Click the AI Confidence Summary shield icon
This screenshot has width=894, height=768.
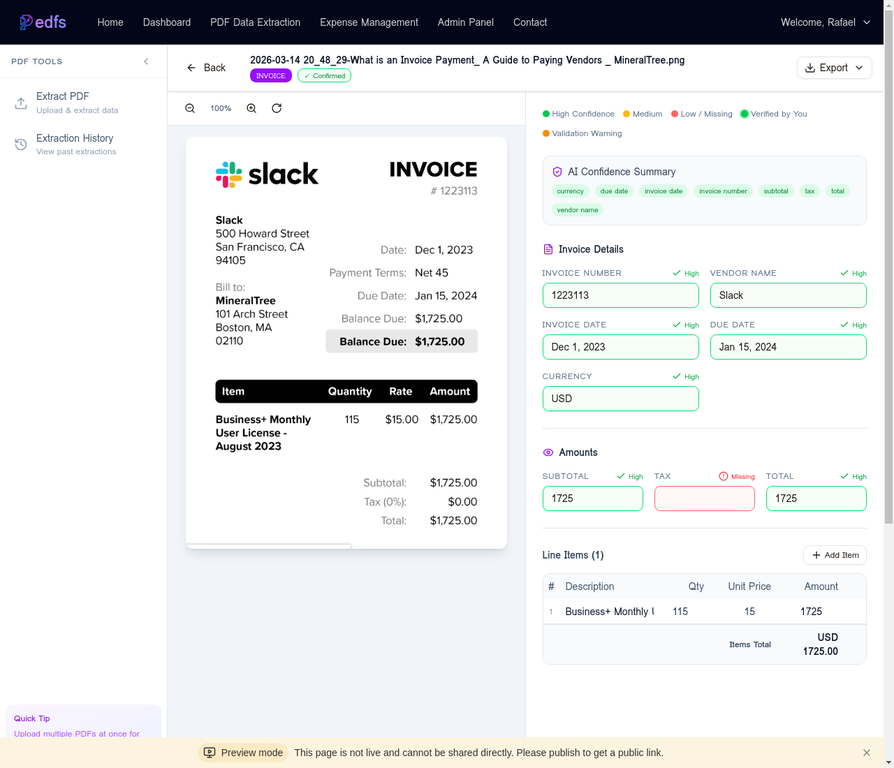point(557,172)
